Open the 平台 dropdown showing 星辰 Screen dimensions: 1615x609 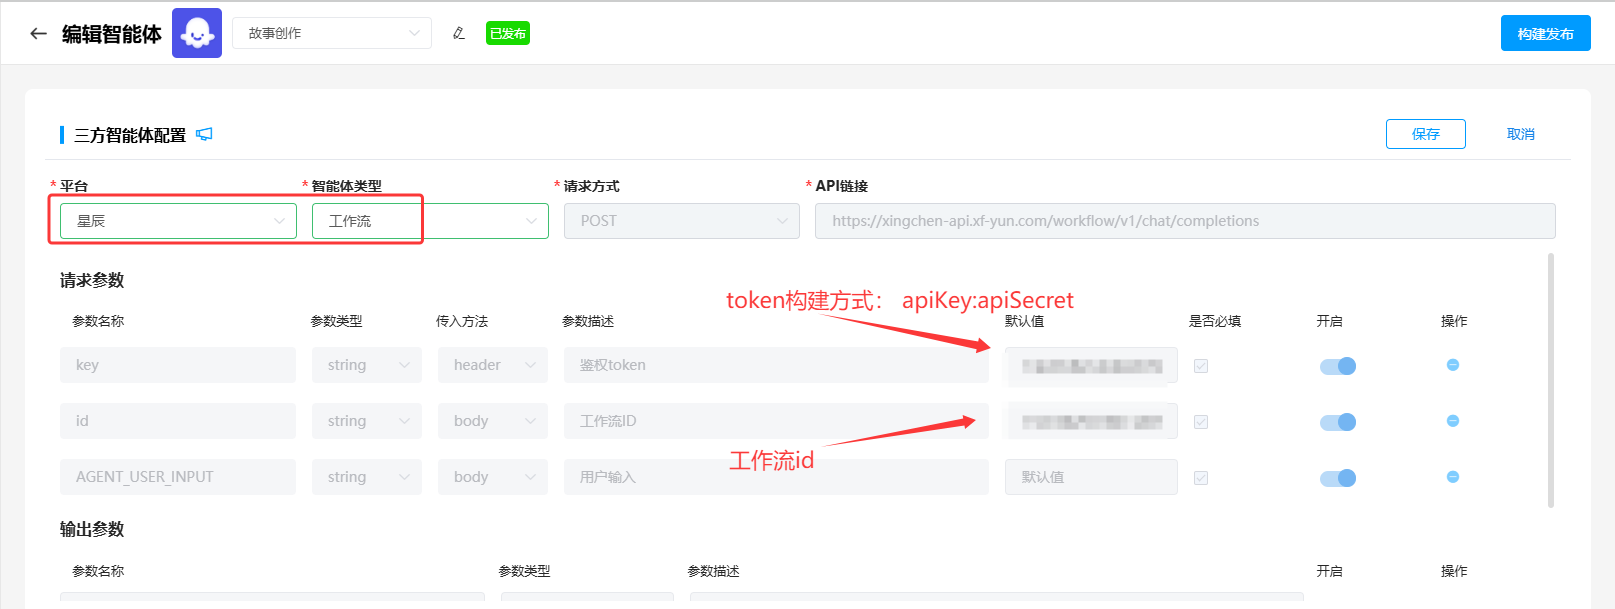pos(178,221)
